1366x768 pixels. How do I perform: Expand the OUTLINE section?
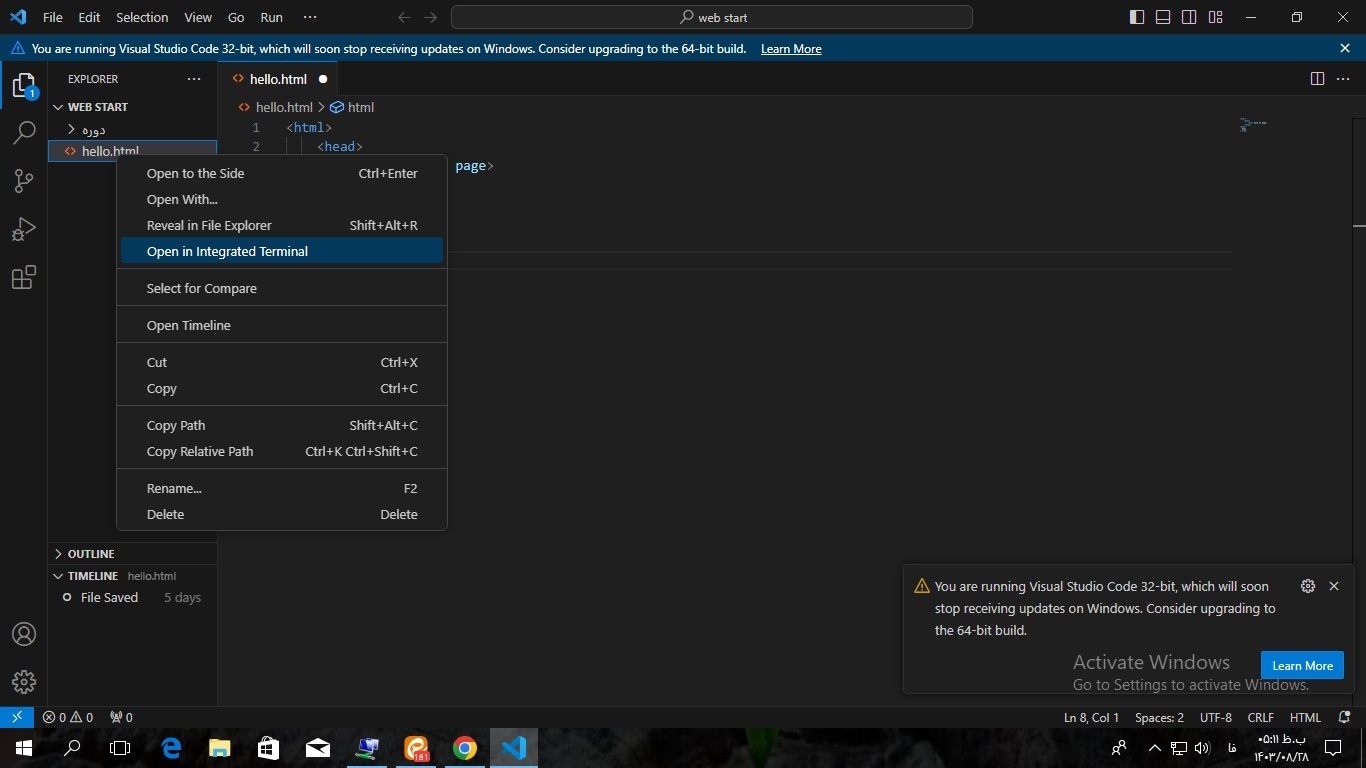coord(132,553)
